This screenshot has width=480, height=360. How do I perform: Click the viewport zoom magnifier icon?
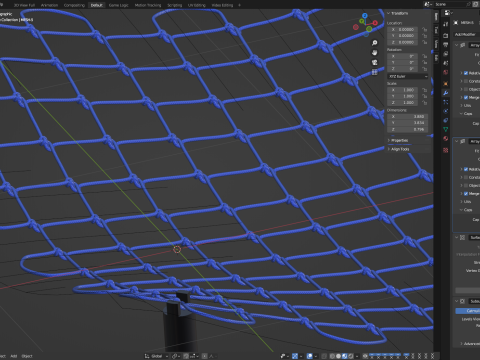tap(375, 43)
